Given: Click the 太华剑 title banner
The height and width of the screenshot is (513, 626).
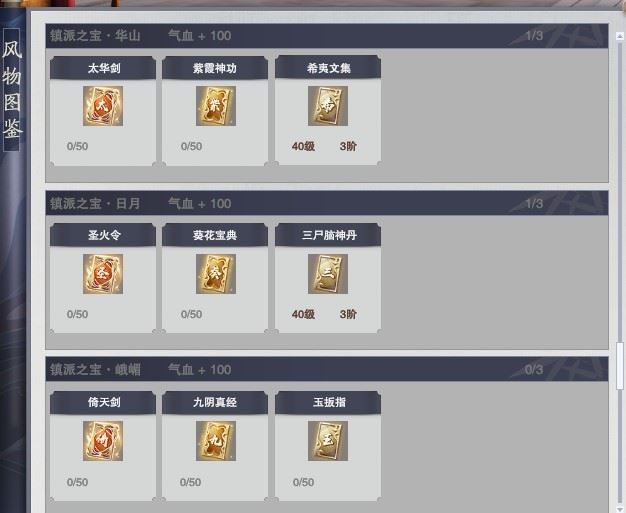Looking at the screenshot, I should pyautogui.click(x=103, y=68).
